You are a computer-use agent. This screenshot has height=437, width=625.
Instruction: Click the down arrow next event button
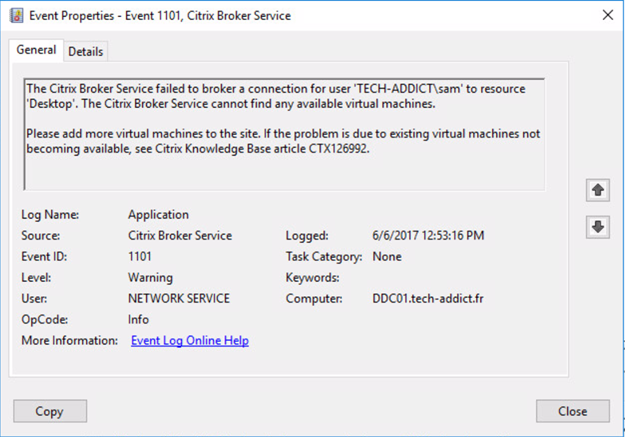[597, 227]
